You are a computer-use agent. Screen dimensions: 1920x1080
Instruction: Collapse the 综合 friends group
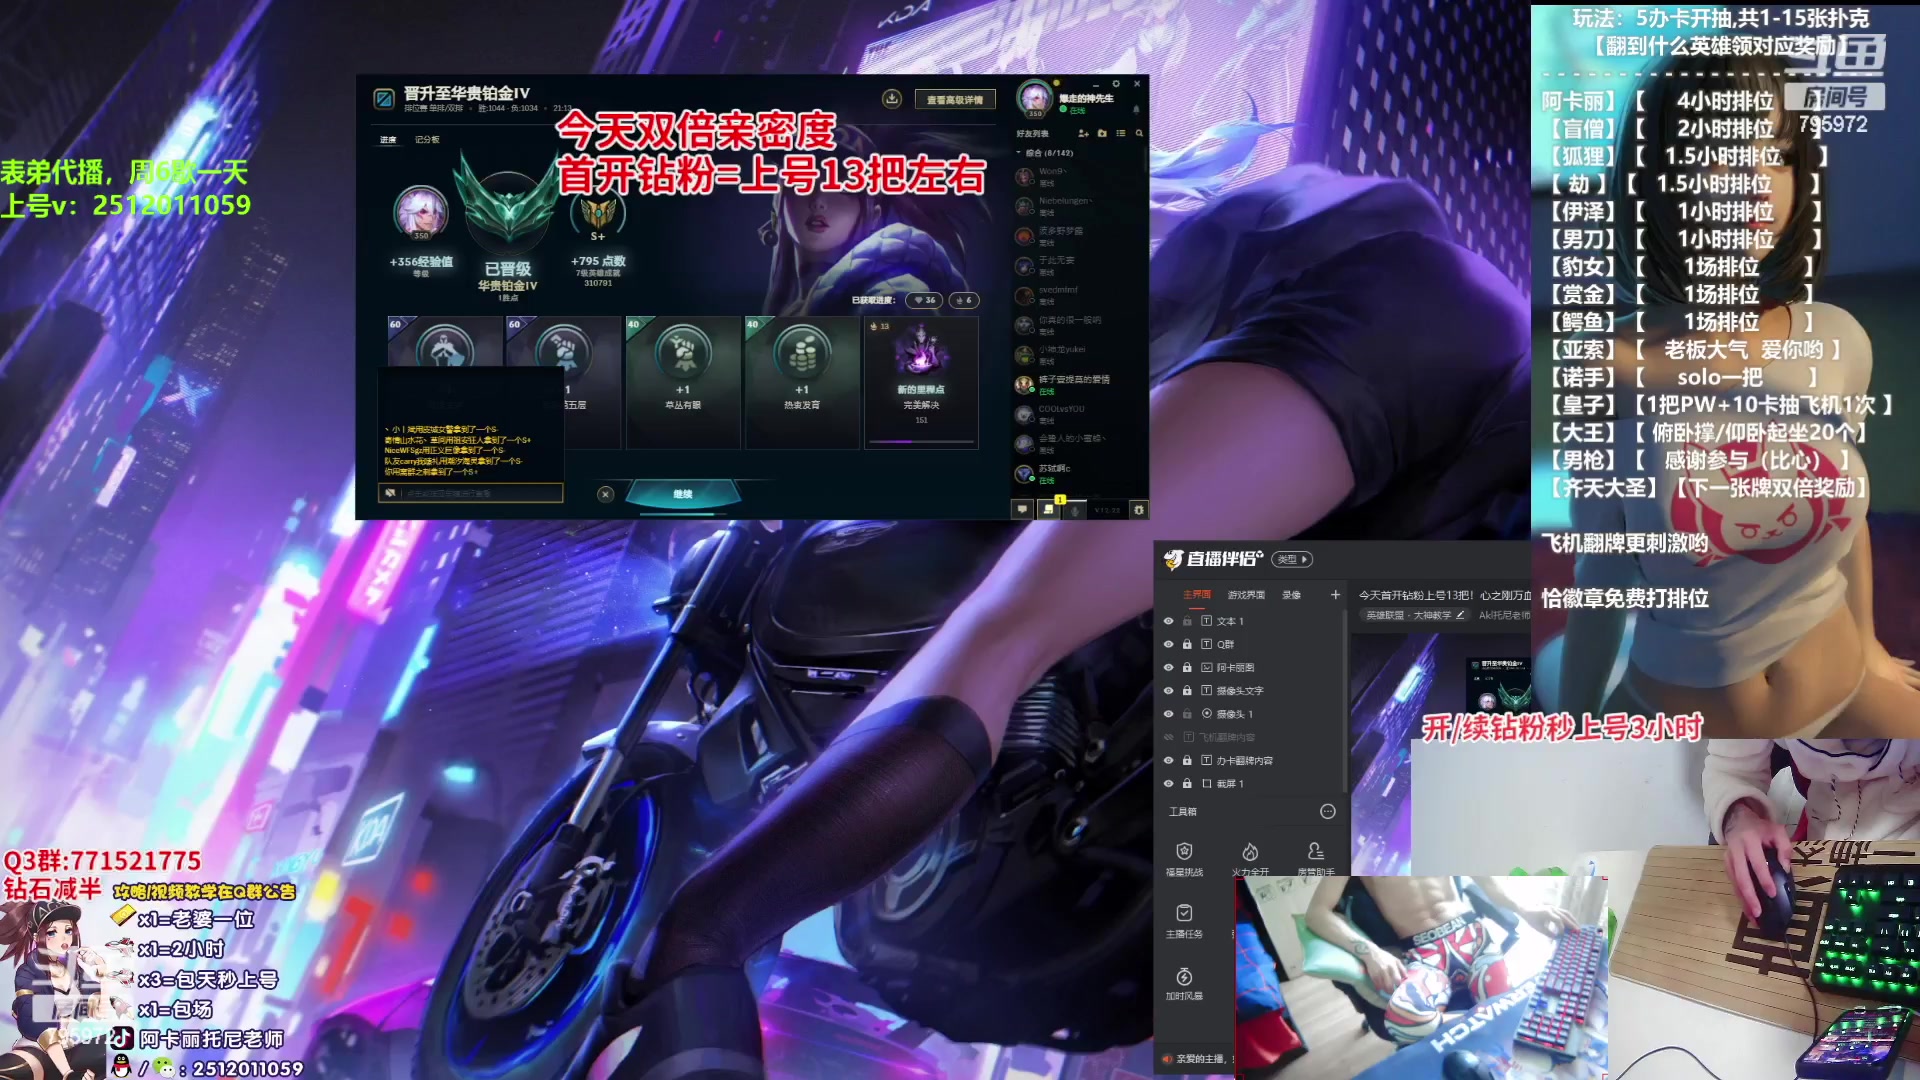1019,153
